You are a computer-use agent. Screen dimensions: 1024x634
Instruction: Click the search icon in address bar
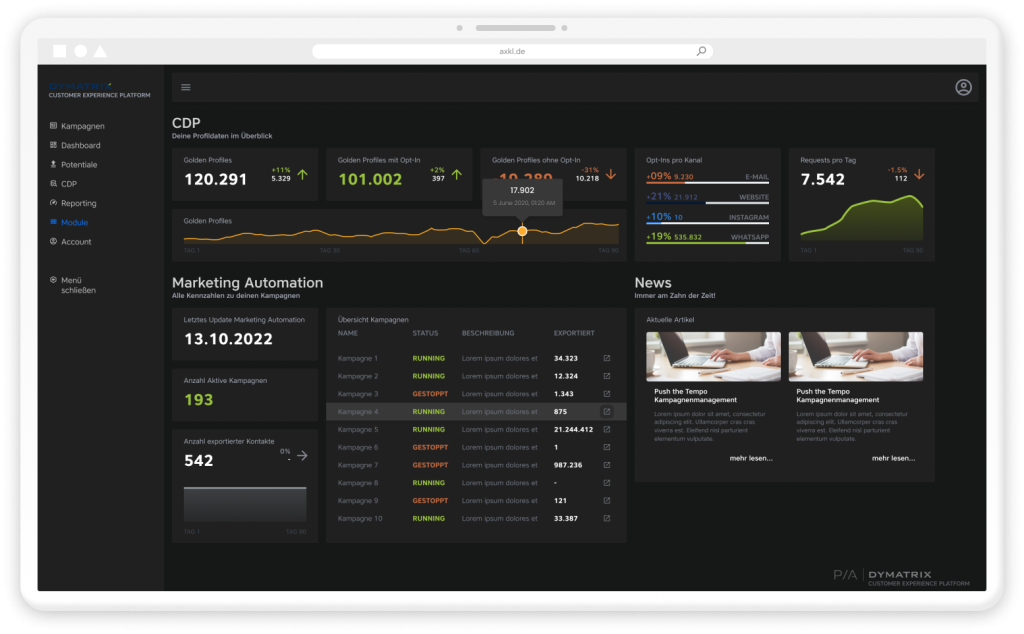(x=701, y=51)
